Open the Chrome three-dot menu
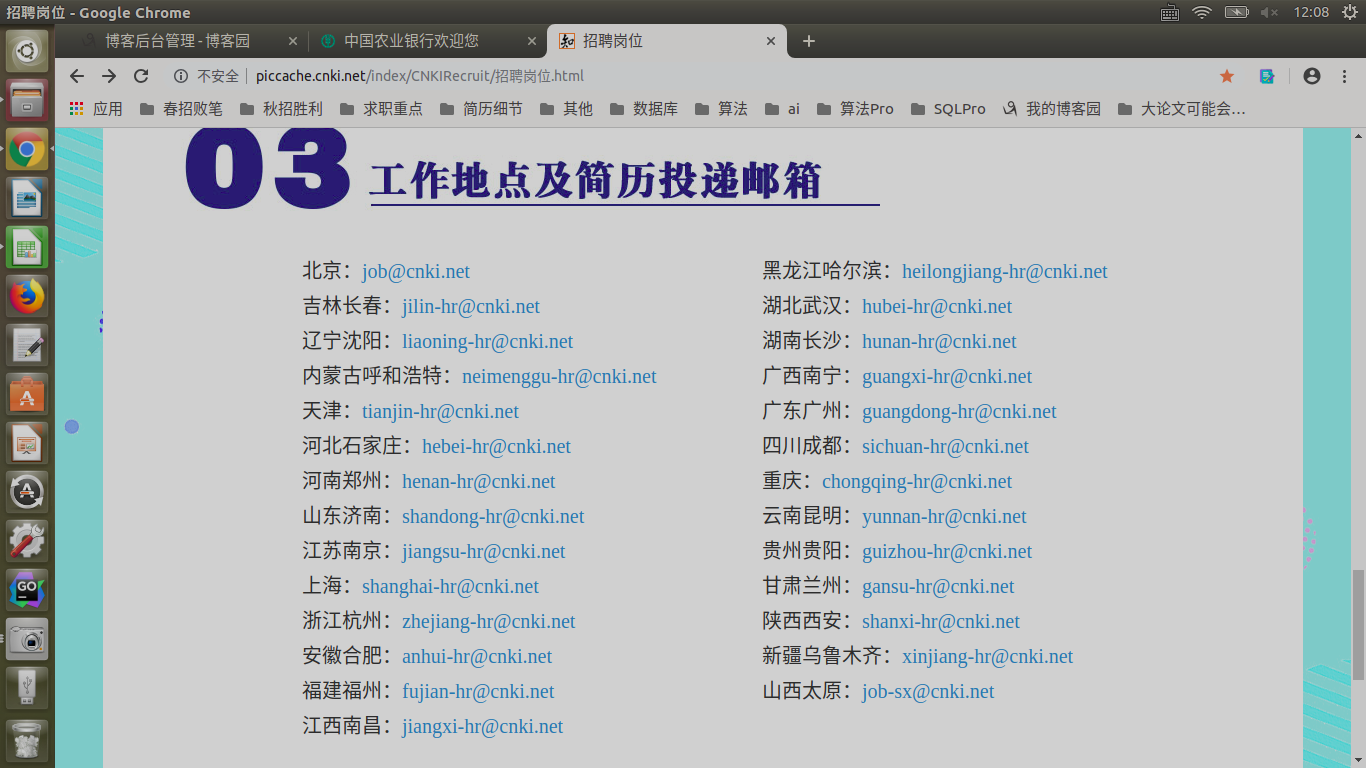Viewport: 1366px width, 768px height. tap(1344, 76)
